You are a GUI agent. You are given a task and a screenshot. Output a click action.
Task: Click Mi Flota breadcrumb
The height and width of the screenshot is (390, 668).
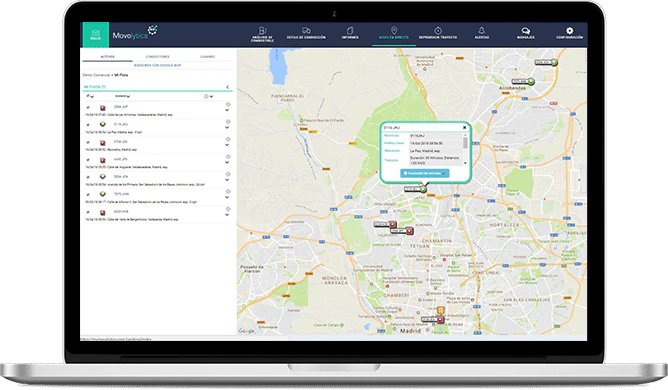coord(121,75)
